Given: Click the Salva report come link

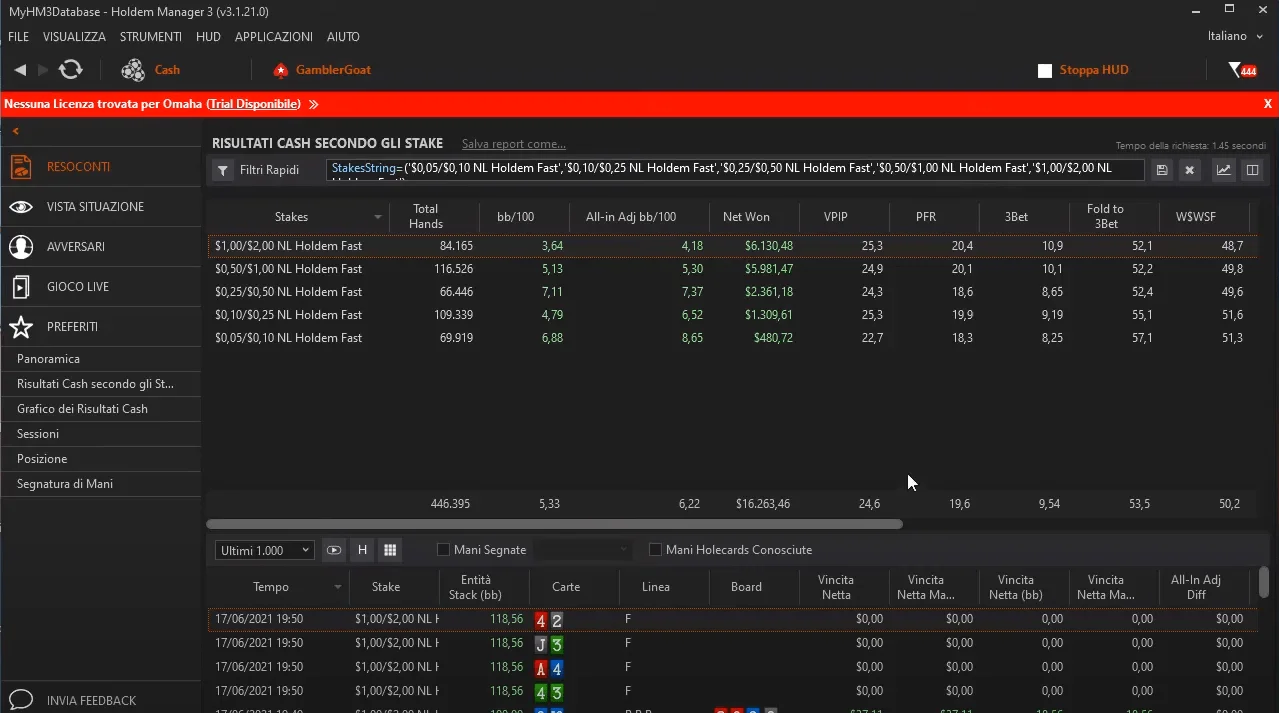Looking at the screenshot, I should 513,144.
